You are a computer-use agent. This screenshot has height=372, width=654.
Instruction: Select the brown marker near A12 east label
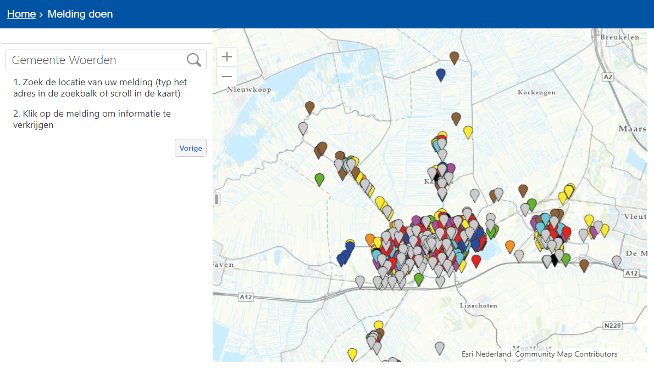[584, 265]
